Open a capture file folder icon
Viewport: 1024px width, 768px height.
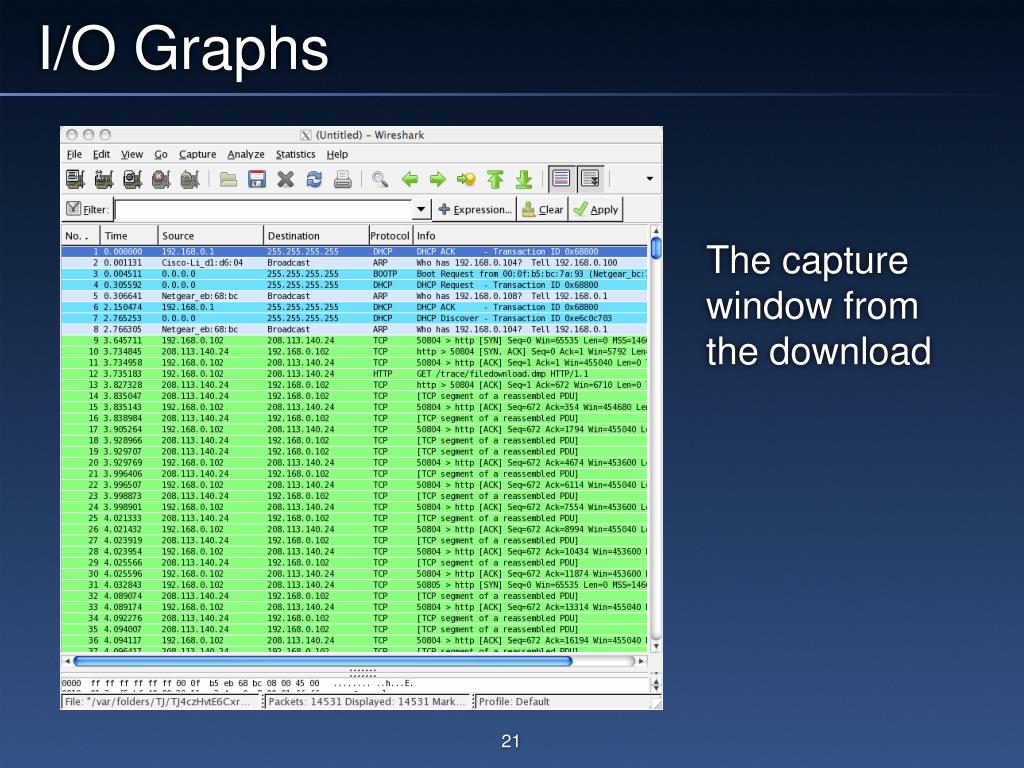click(228, 179)
